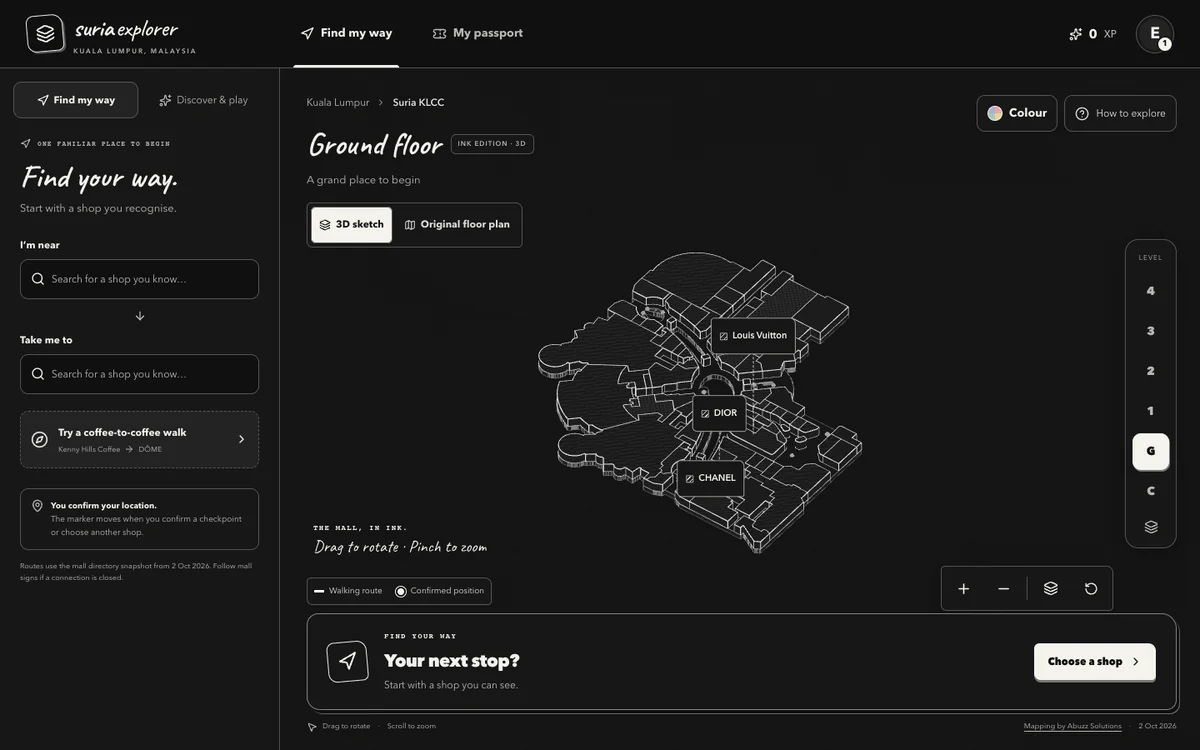Image resolution: width=1200 pixels, height=750 pixels.
Task: Click the cursor icon beside Drag to rotate hint
Action: 312,727
